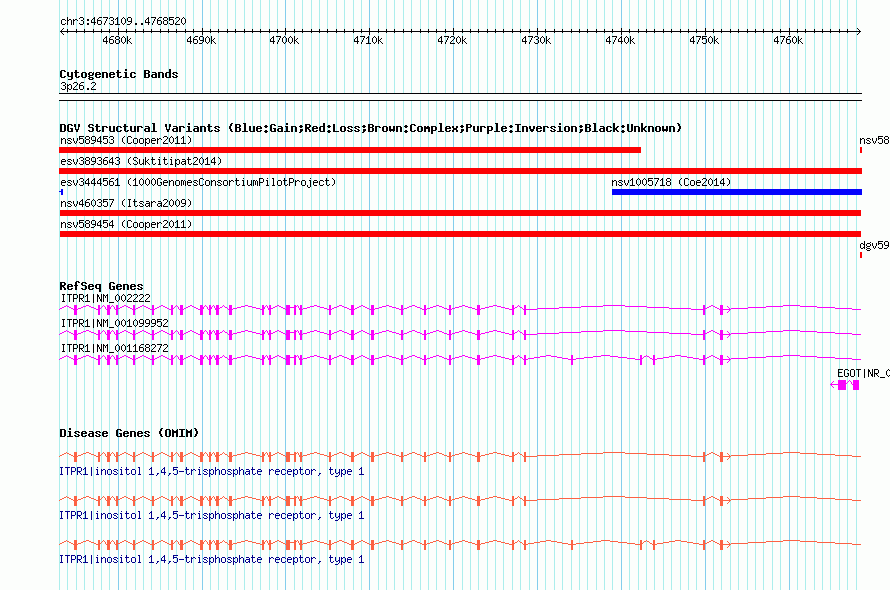
Task: Select the red bar under nsv460357
Action: (x=460, y=213)
